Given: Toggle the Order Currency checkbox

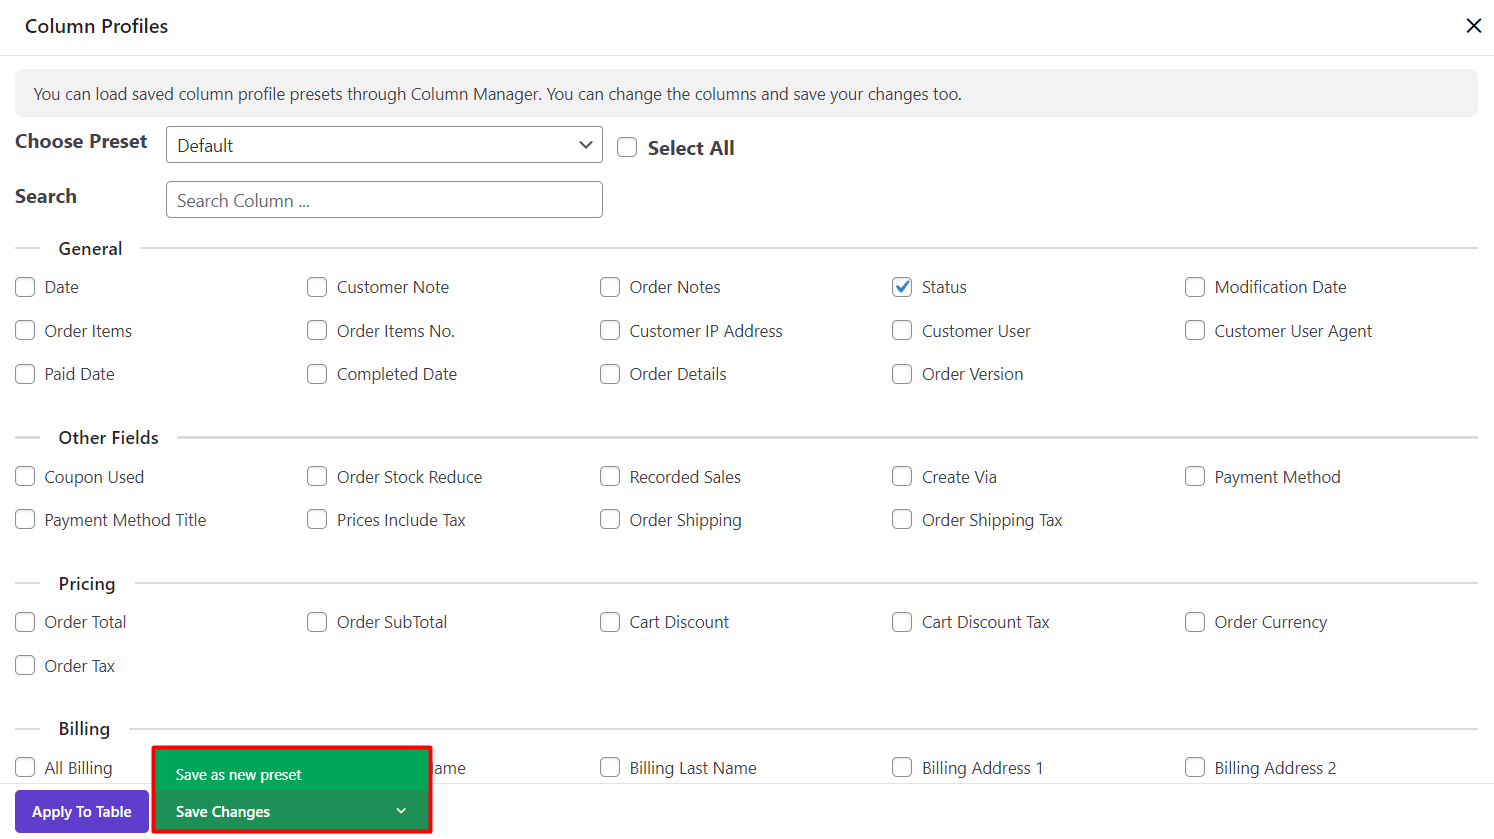Looking at the screenshot, I should (1195, 622).
